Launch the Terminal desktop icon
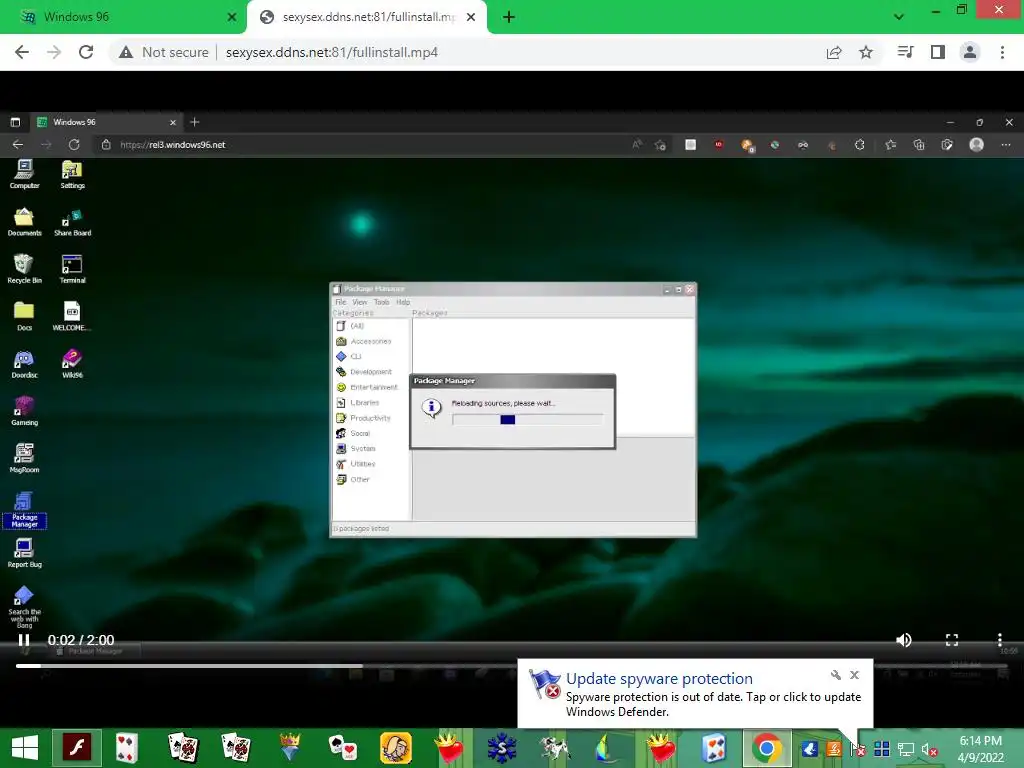Screen dimensions: 1024x768 72,269
